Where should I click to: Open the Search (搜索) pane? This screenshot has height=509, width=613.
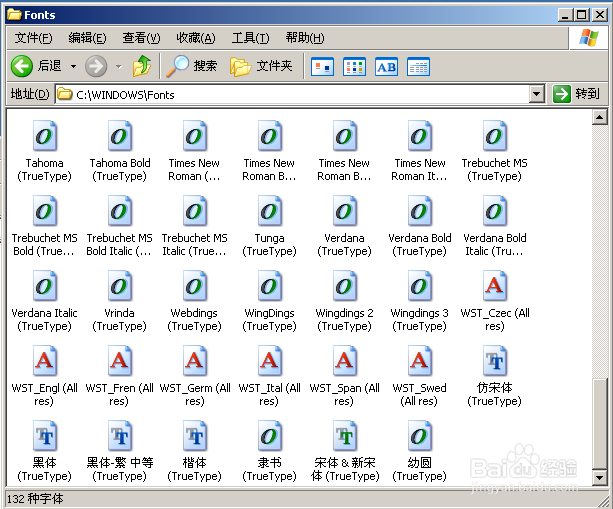[192, 66]
